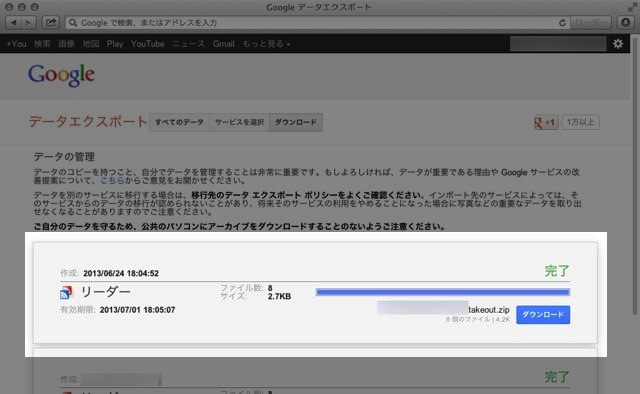Click the リーダー service name
This screenshot has width=640, height=394.
[x=106, y=292]
